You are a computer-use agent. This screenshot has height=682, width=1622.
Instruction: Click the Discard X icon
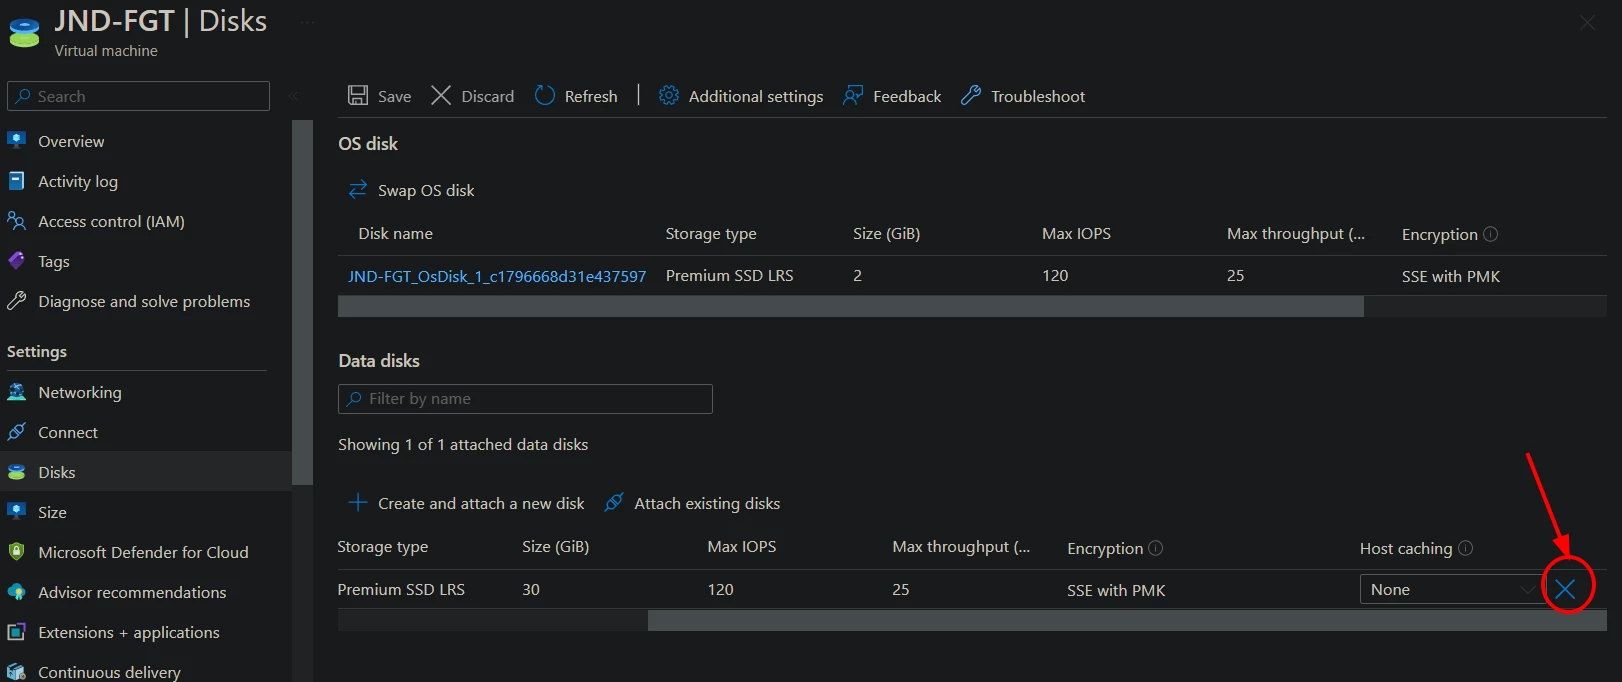[441, 95]
